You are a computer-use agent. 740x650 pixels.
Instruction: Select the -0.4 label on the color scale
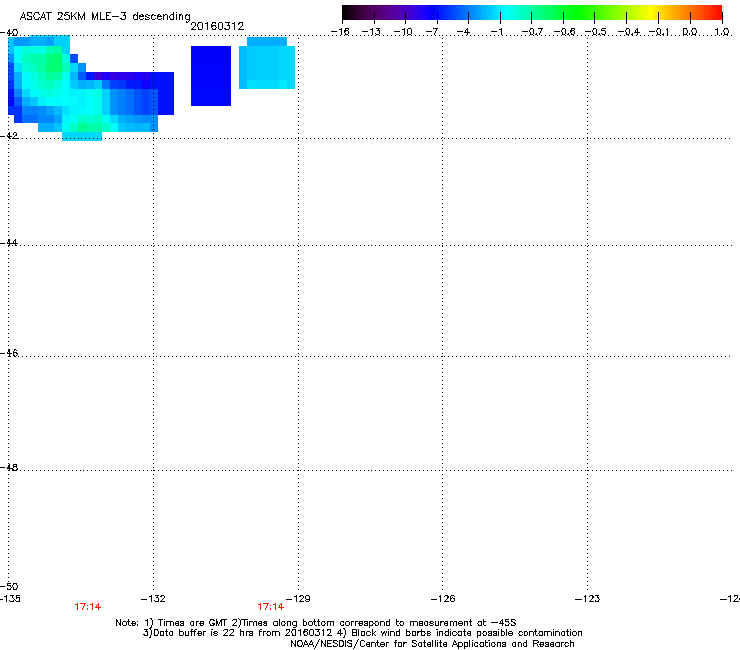click(x=628, y=32)
